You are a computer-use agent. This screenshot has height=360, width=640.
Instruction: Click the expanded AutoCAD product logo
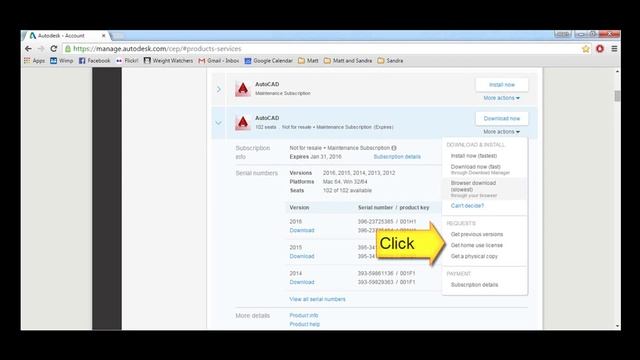[242, 122]
